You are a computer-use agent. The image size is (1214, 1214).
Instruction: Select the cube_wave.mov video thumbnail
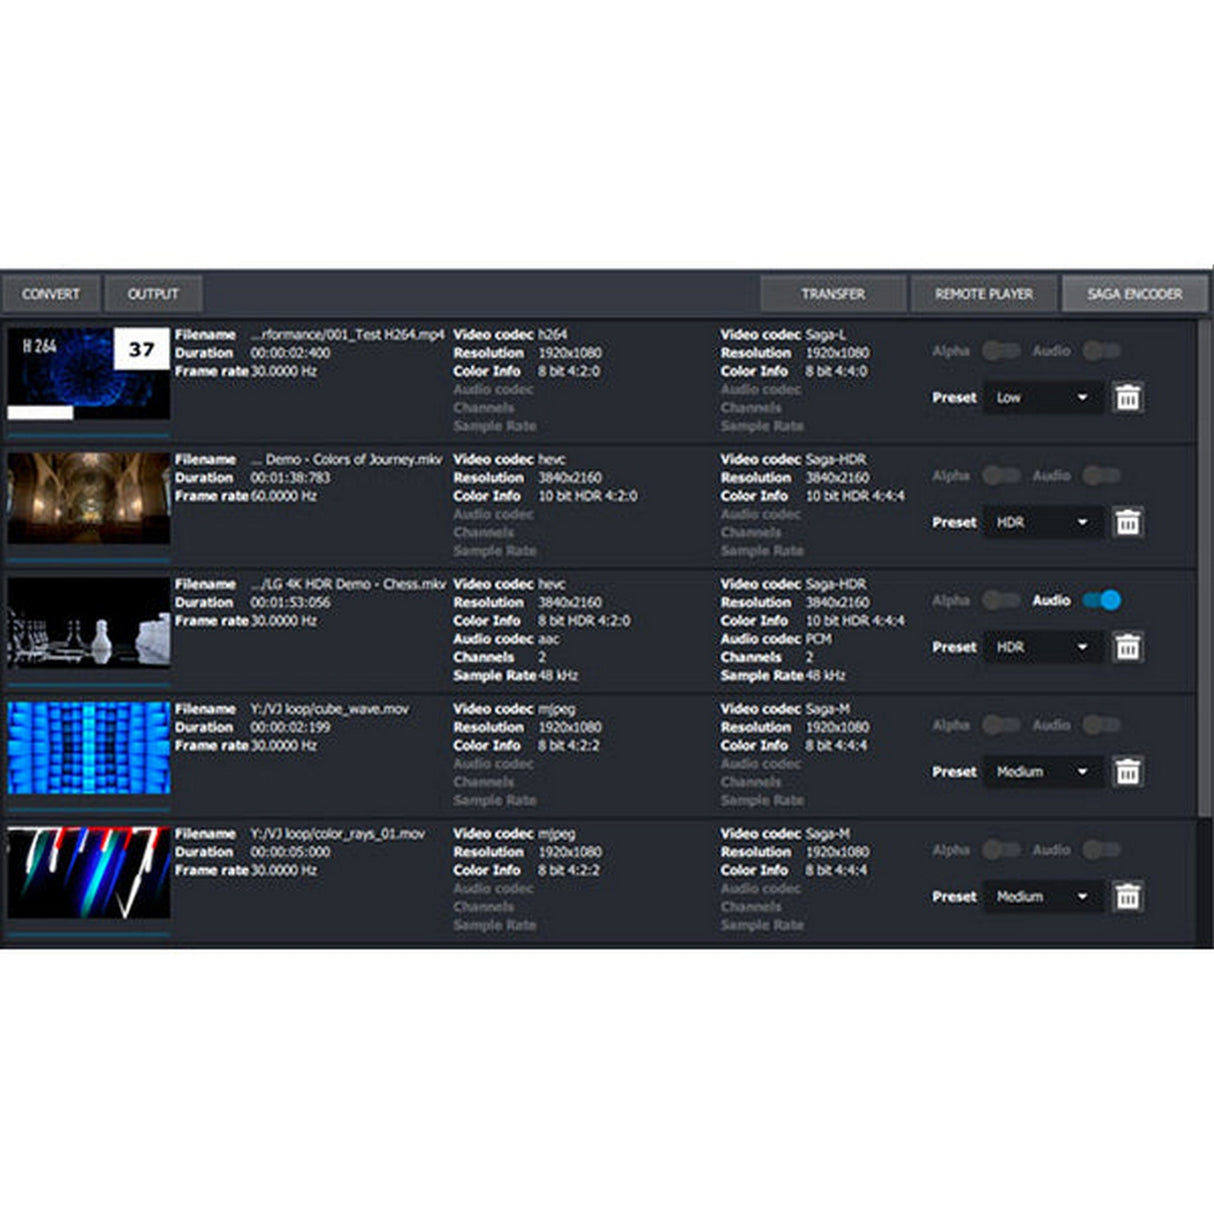coord(89,748)
